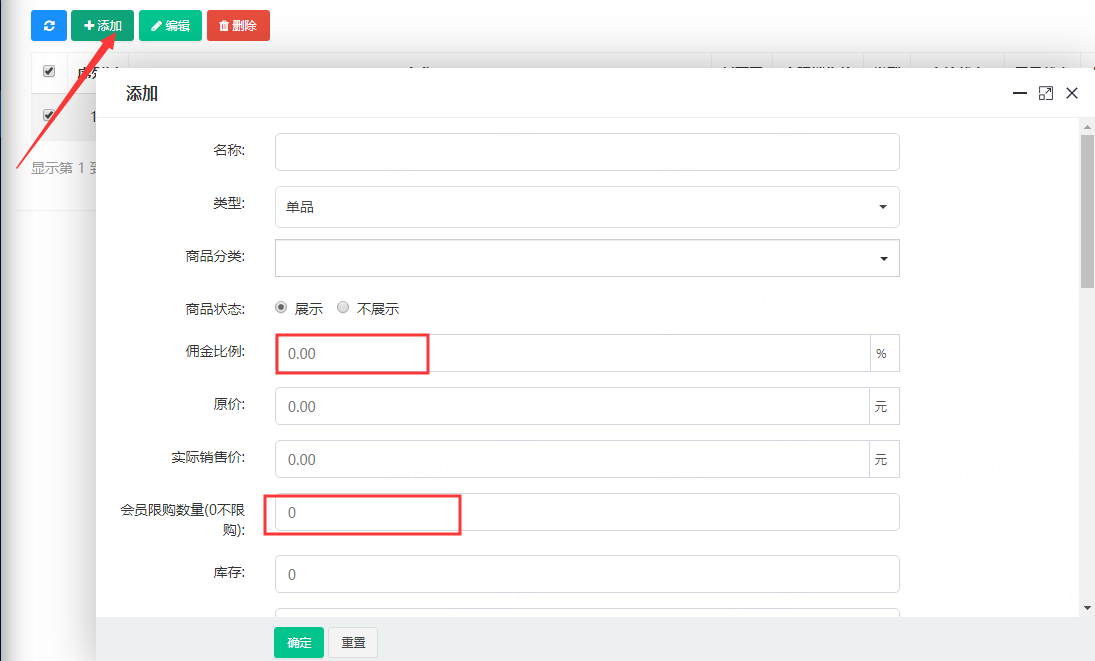
Task: Focus the 名称 name input field
Action: pos(587,152)
